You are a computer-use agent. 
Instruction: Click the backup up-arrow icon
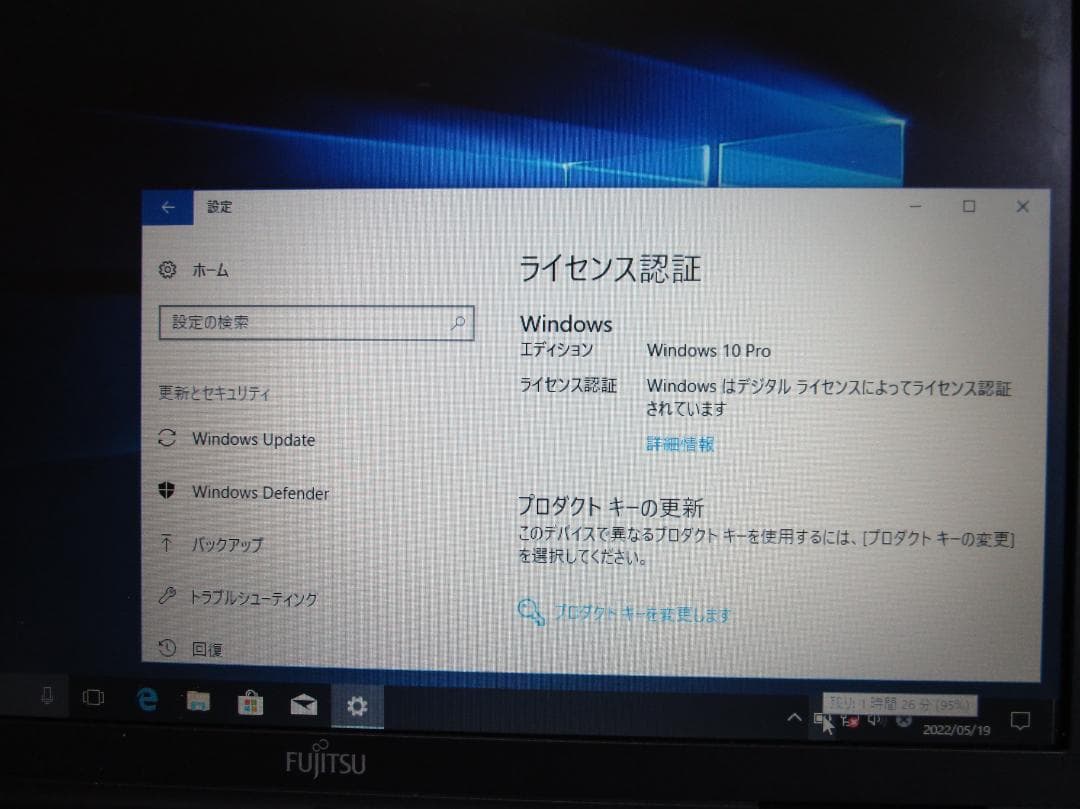(x=166, y=543)
